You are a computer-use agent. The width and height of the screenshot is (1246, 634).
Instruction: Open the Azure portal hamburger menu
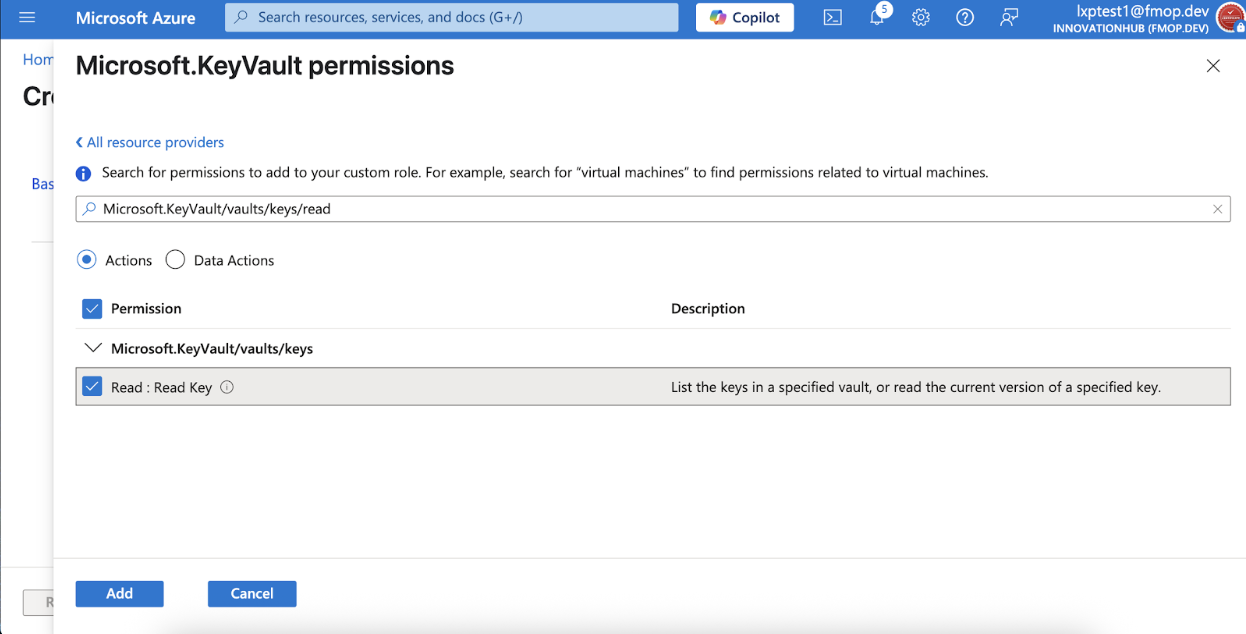point(27,18)
